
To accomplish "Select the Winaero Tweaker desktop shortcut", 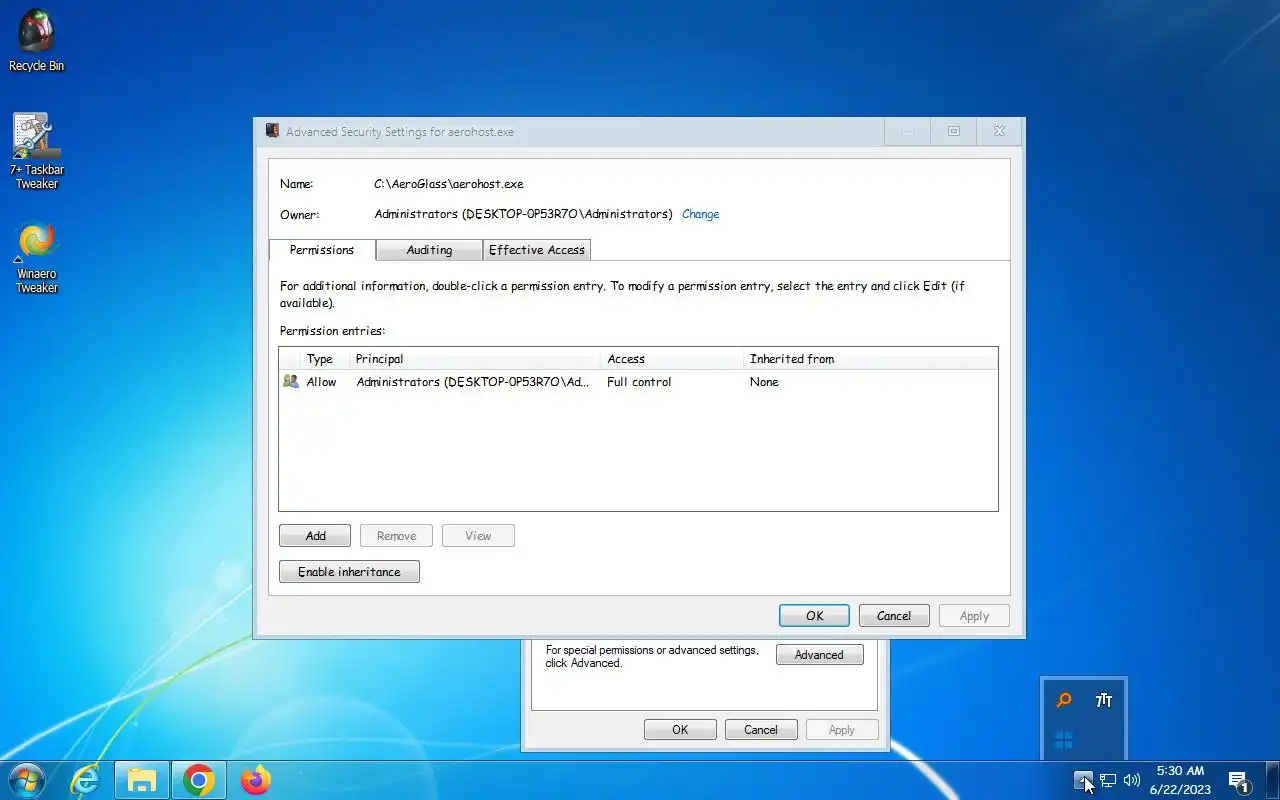I will [36, 257].
